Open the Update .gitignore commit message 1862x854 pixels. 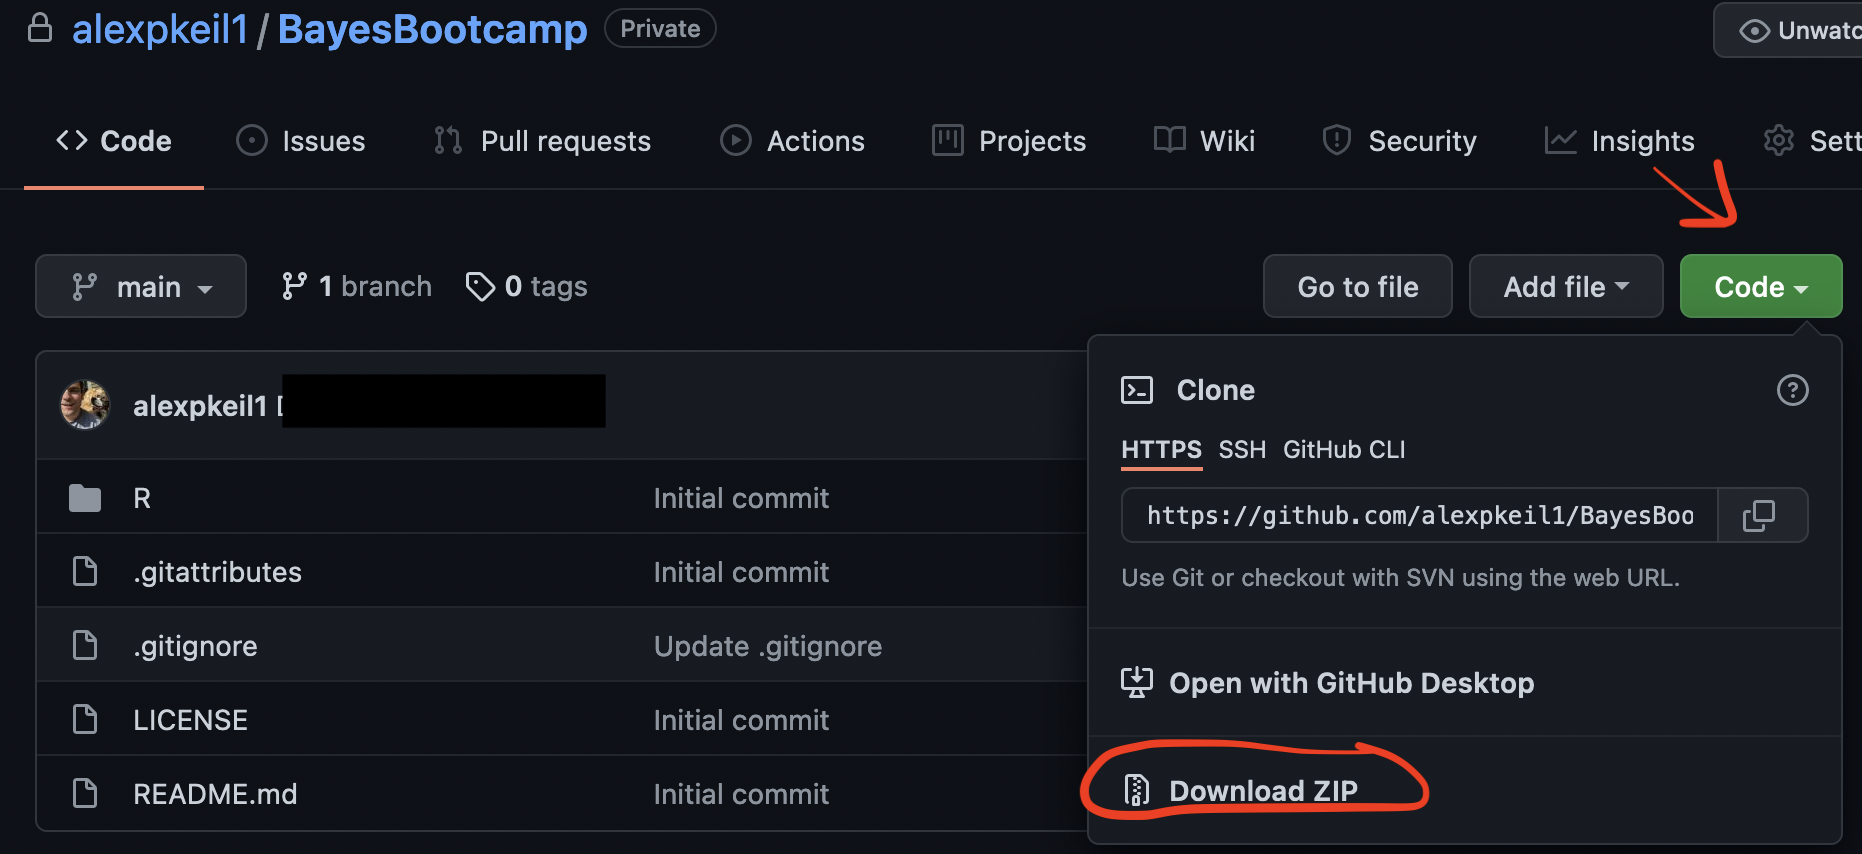(768, 646)
